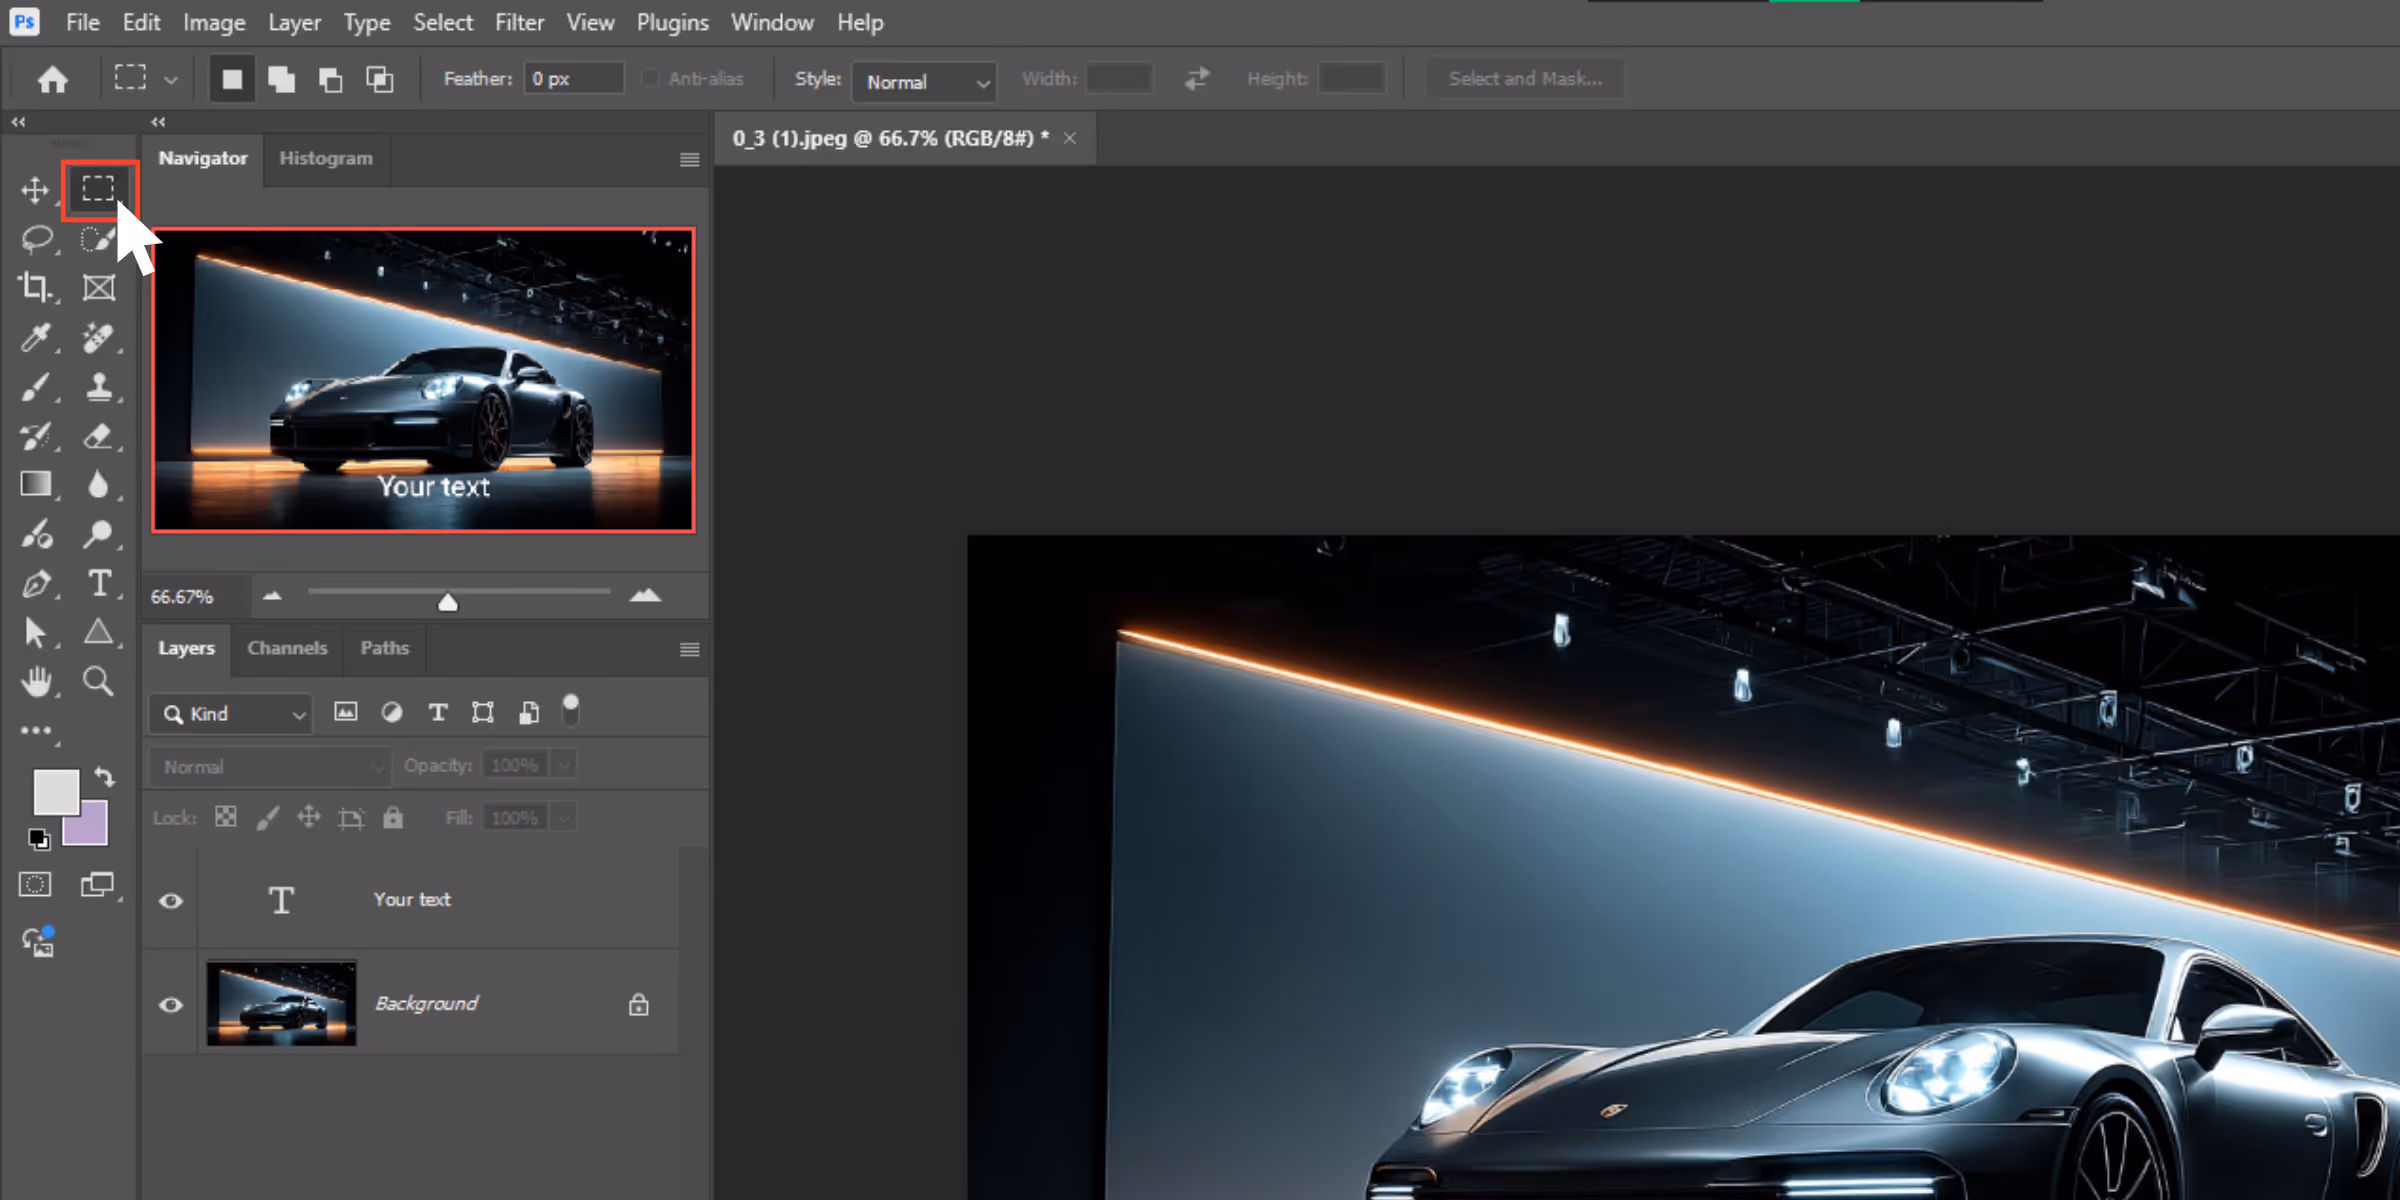Open the Style dropdown showing Normal
This screenshot has height=1200, width=2400.
[925, 81]
